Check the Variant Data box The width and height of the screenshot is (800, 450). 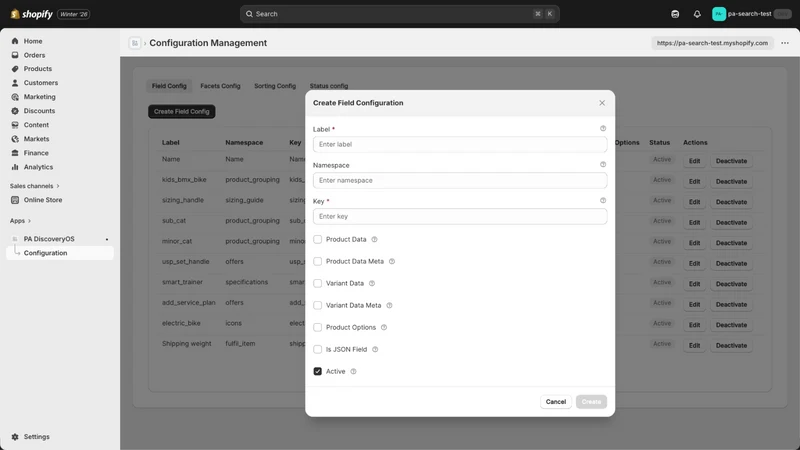point(317,283)
